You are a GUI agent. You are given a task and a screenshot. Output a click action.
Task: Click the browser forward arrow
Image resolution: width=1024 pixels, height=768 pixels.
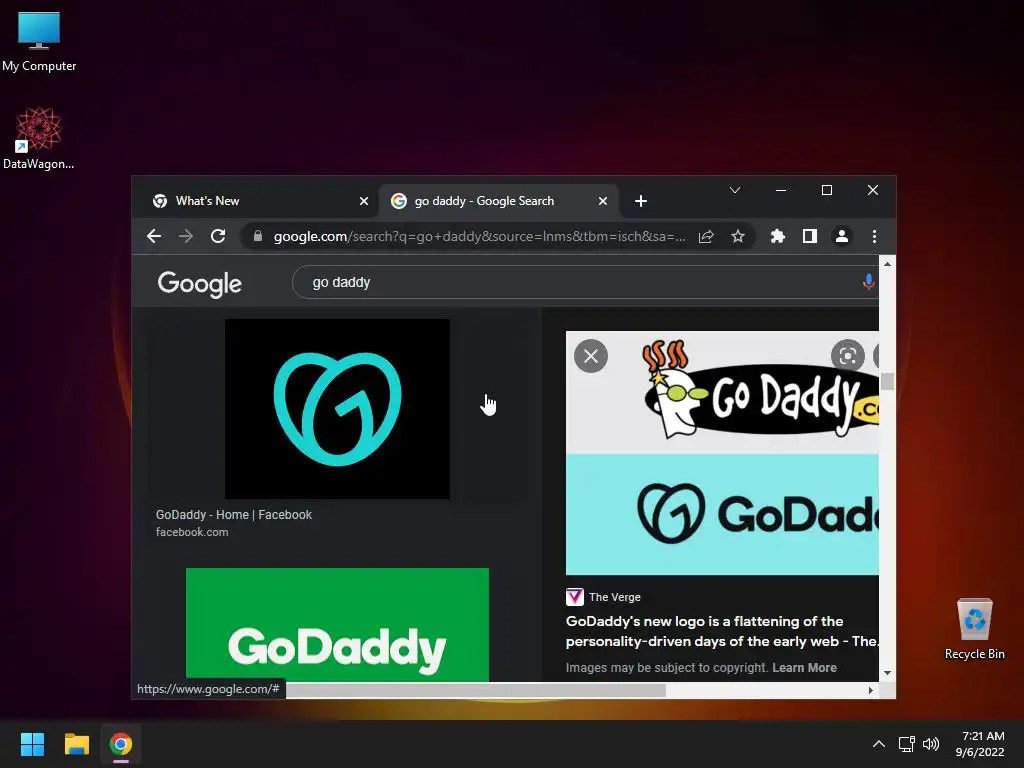[x=186, y=236]
